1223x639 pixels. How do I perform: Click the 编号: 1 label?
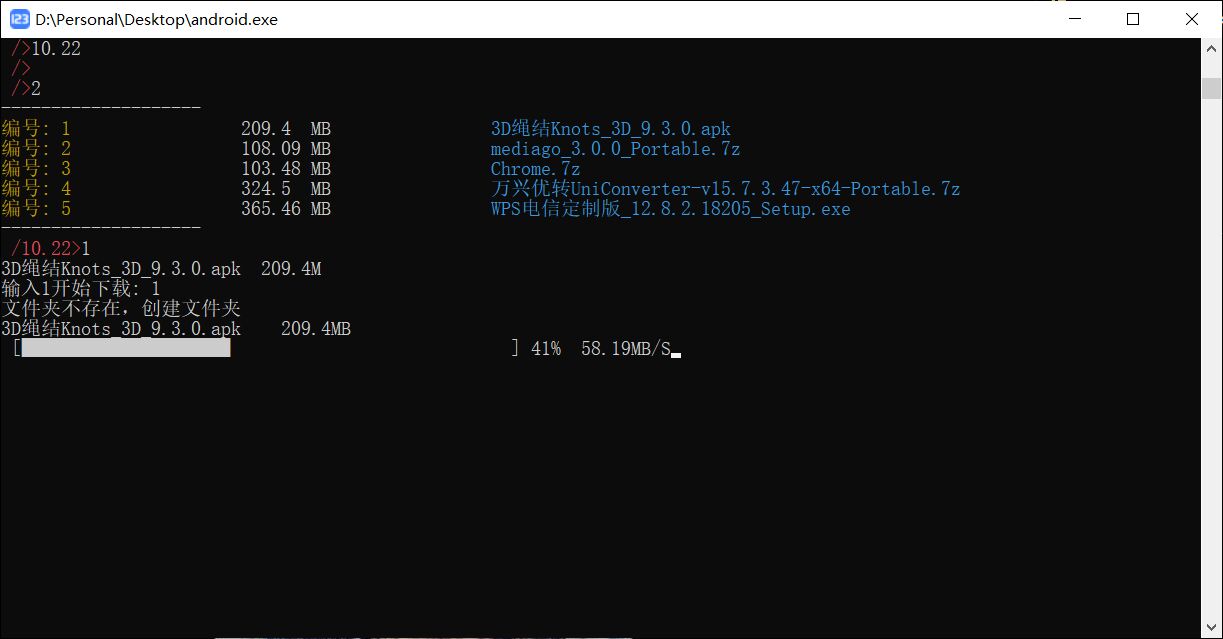tap(36, 129)
